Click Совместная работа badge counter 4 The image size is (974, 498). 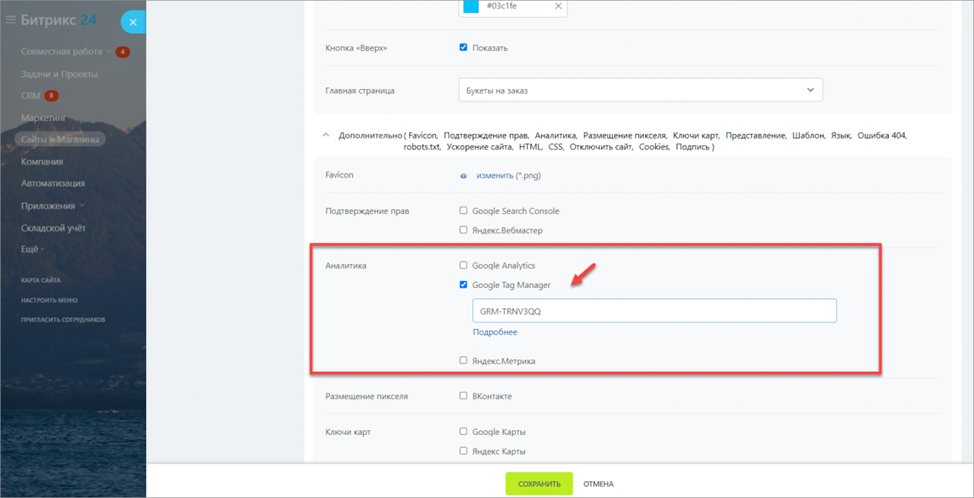click(x=122, y=52)
